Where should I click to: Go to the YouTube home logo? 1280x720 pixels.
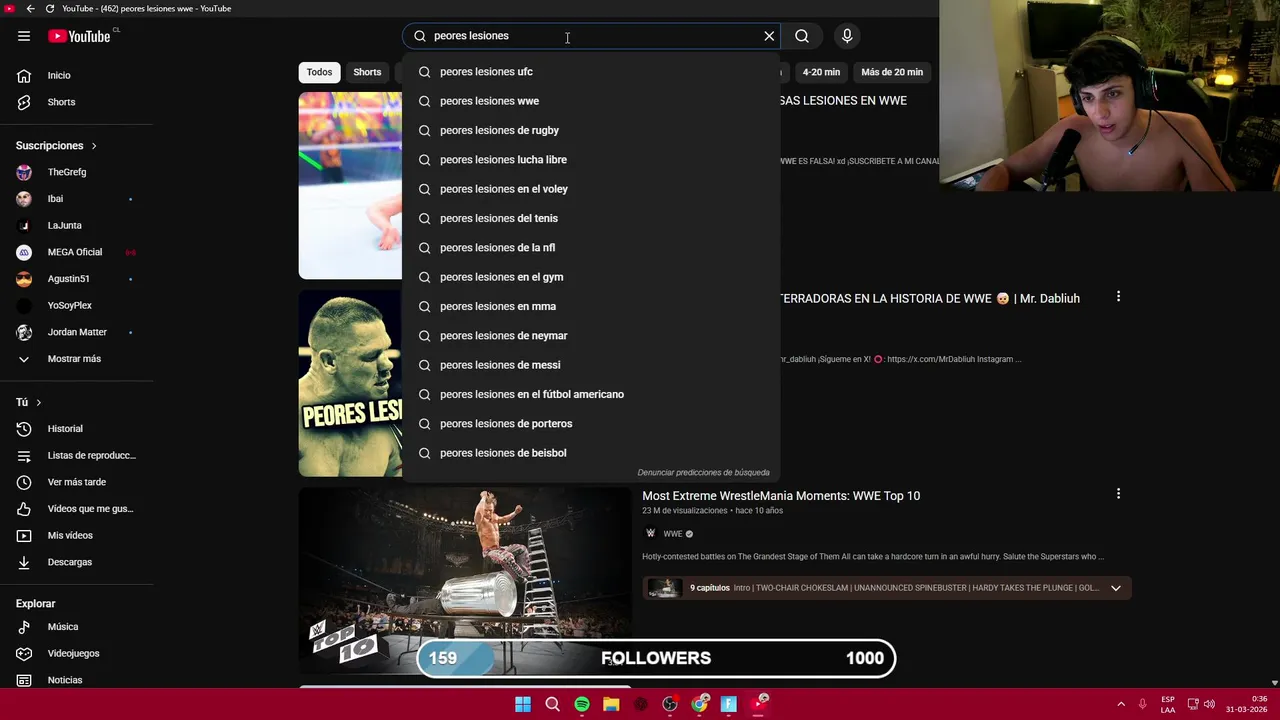coord(79,36)
